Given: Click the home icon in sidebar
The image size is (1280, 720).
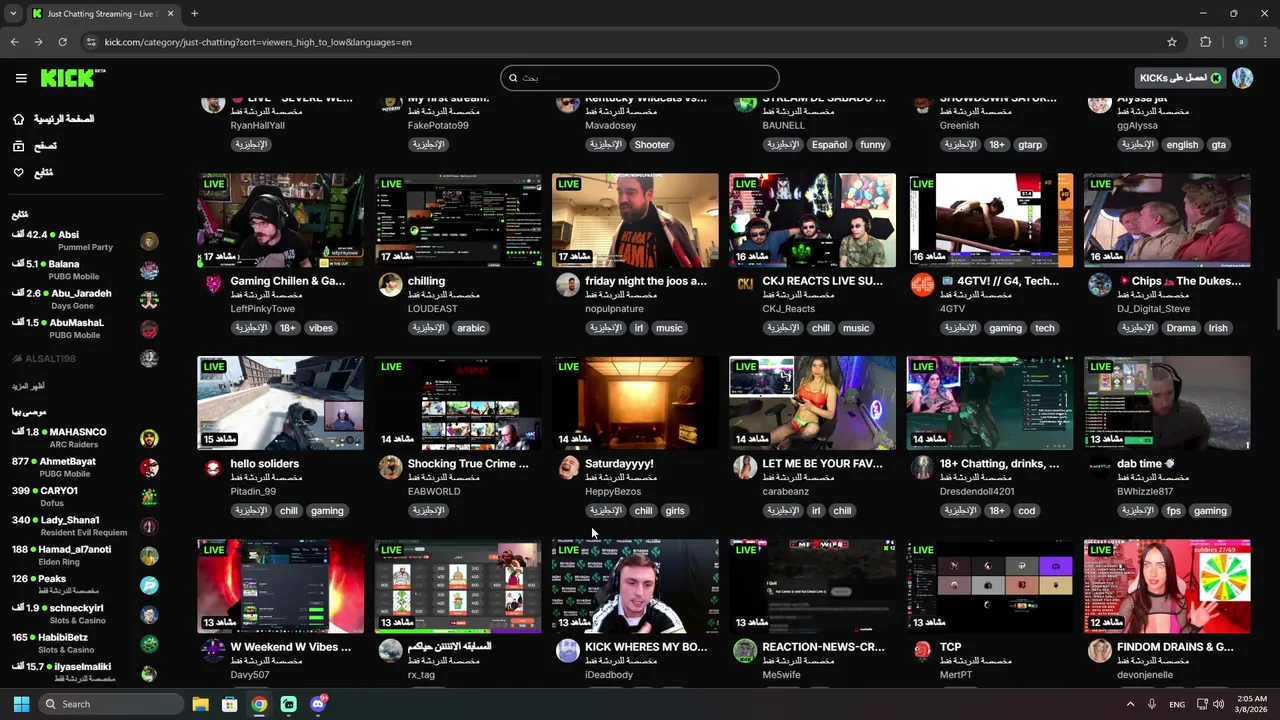Looking at the screenshot, I should tap(19, 119).
